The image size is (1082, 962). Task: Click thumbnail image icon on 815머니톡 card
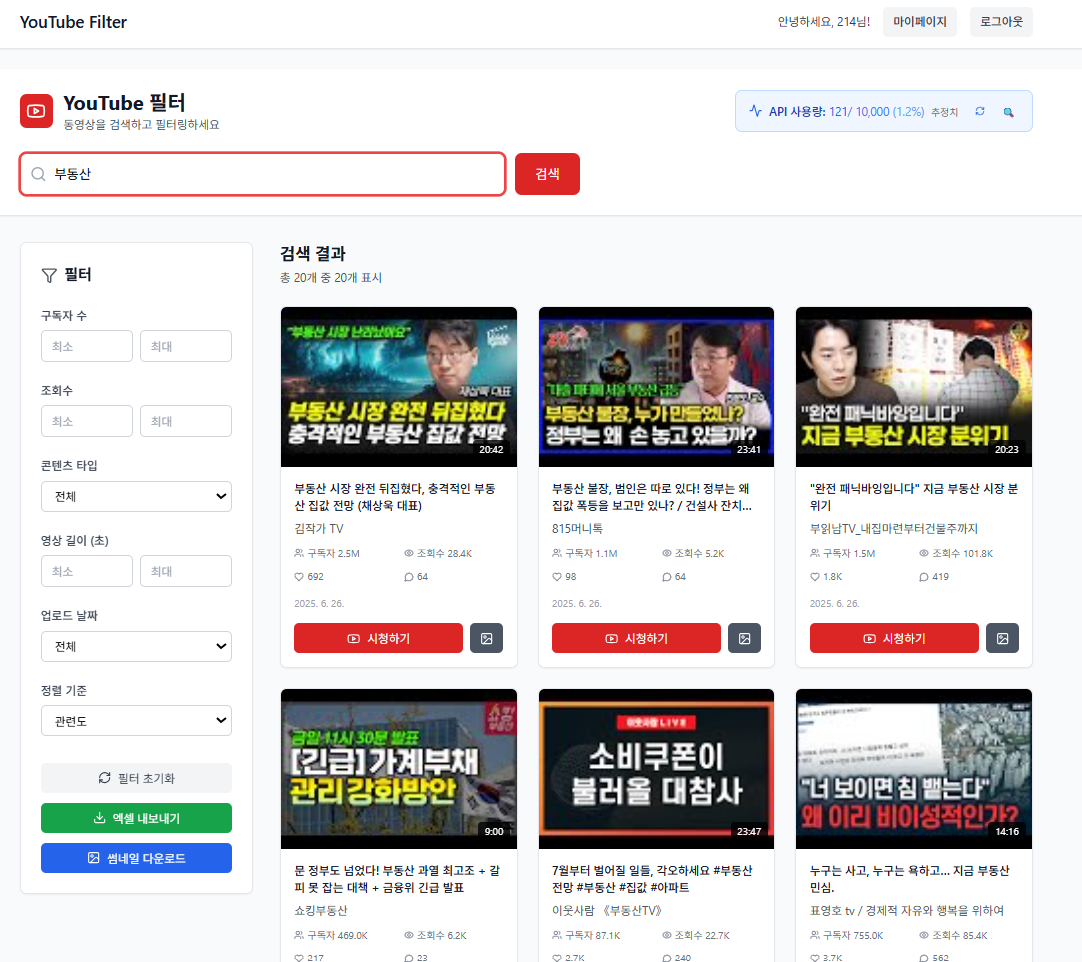[744, 638]
